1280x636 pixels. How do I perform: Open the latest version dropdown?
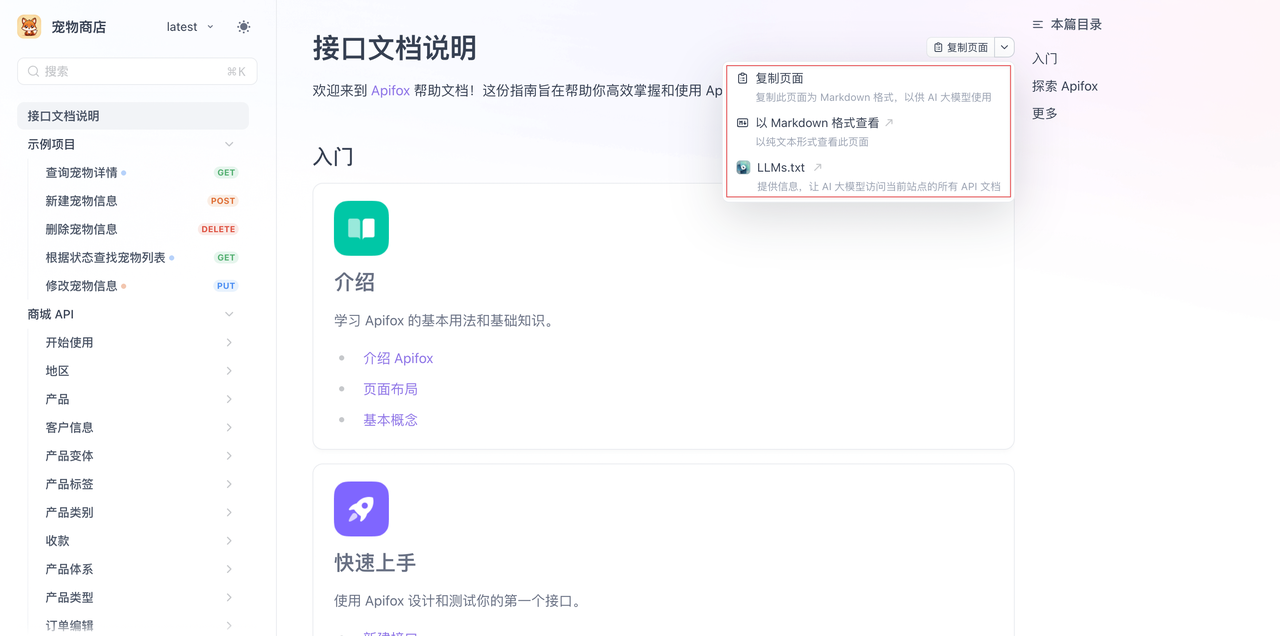(x=190, y=27)
